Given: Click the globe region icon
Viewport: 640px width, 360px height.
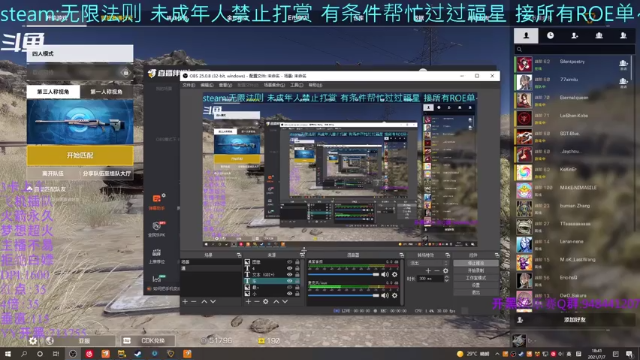Looking at the screenshot, I should coord(50,340).
